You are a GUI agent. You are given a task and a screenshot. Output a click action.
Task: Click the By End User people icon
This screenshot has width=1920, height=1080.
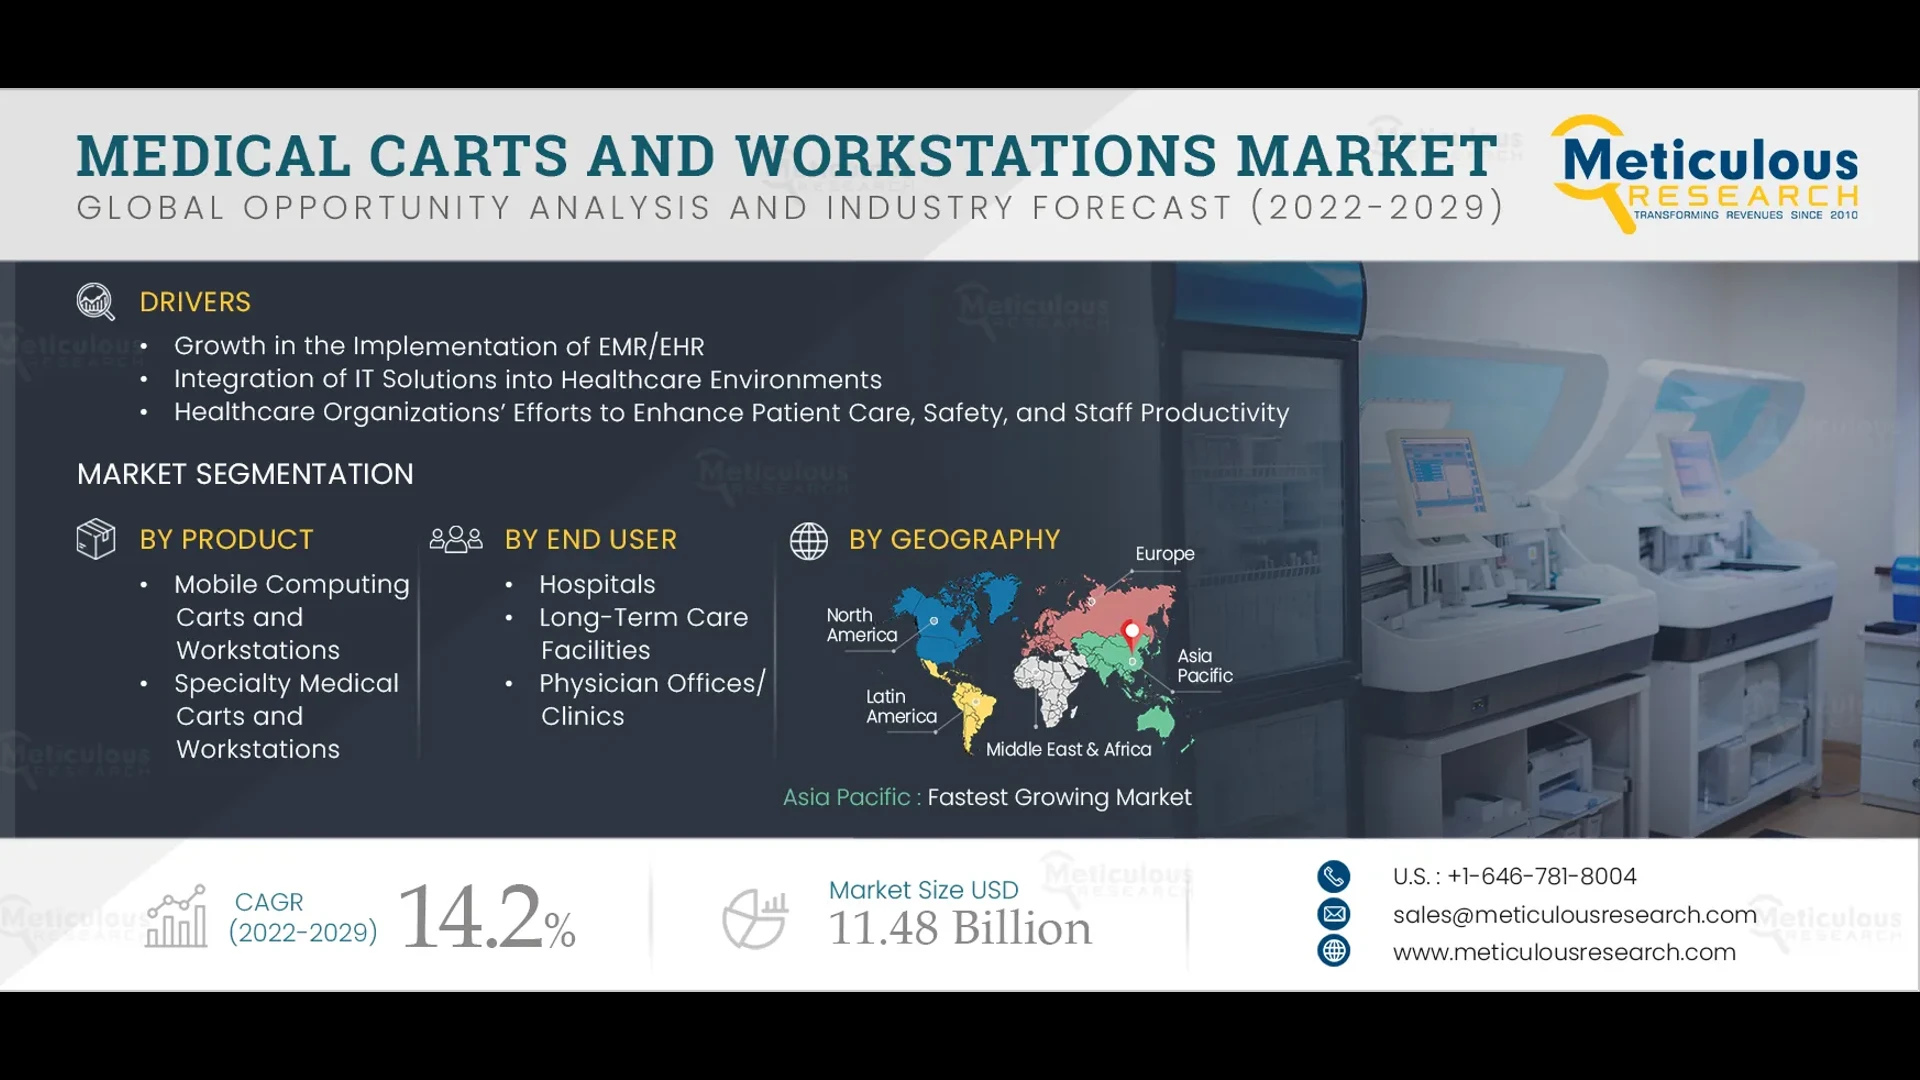tap(456, 540)
